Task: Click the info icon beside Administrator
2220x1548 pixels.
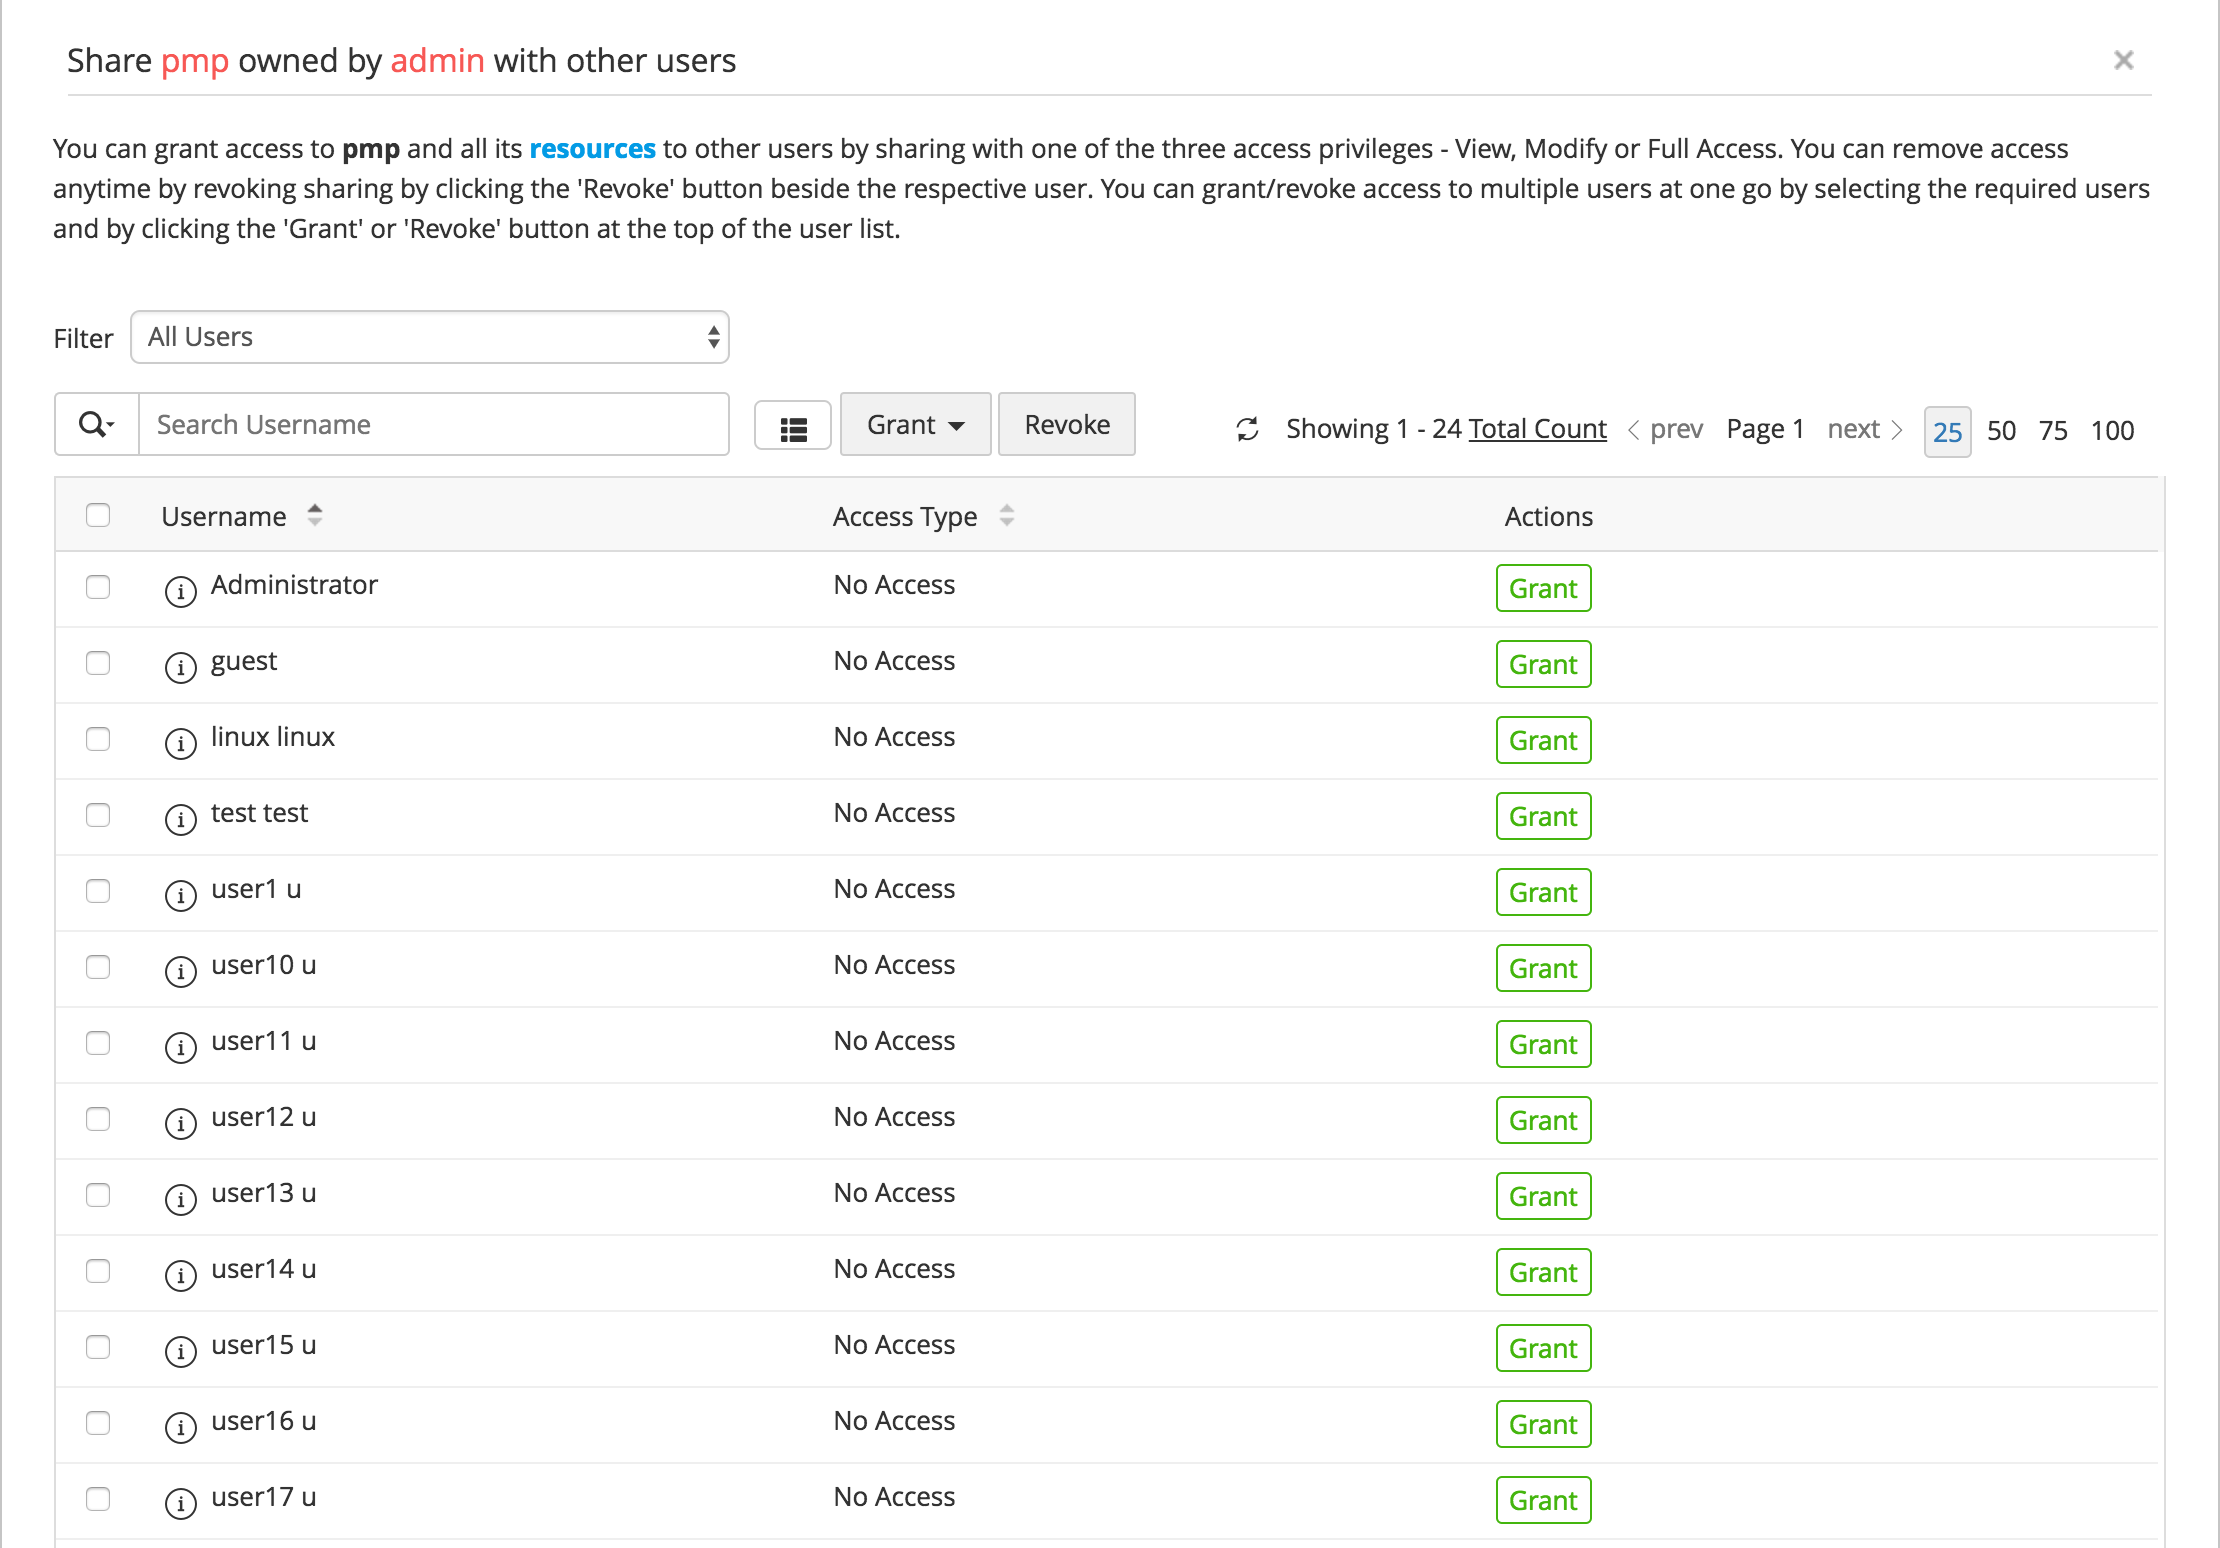Action: (180, 591)
